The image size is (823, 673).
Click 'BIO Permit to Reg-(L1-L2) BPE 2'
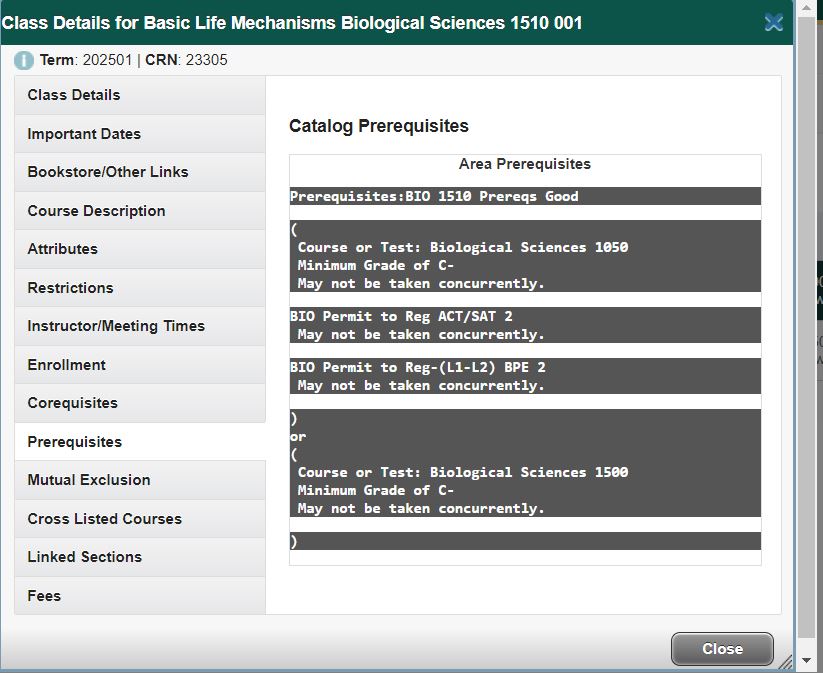pyautogui.click(x=418, y=367)
